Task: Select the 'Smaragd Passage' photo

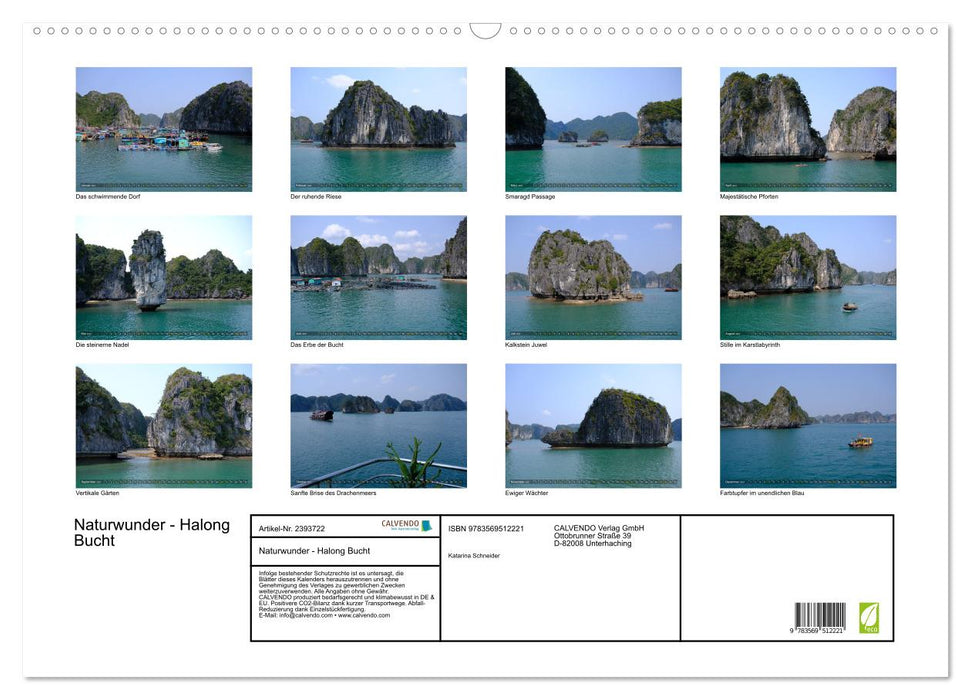Action: (x=593, y=129)
